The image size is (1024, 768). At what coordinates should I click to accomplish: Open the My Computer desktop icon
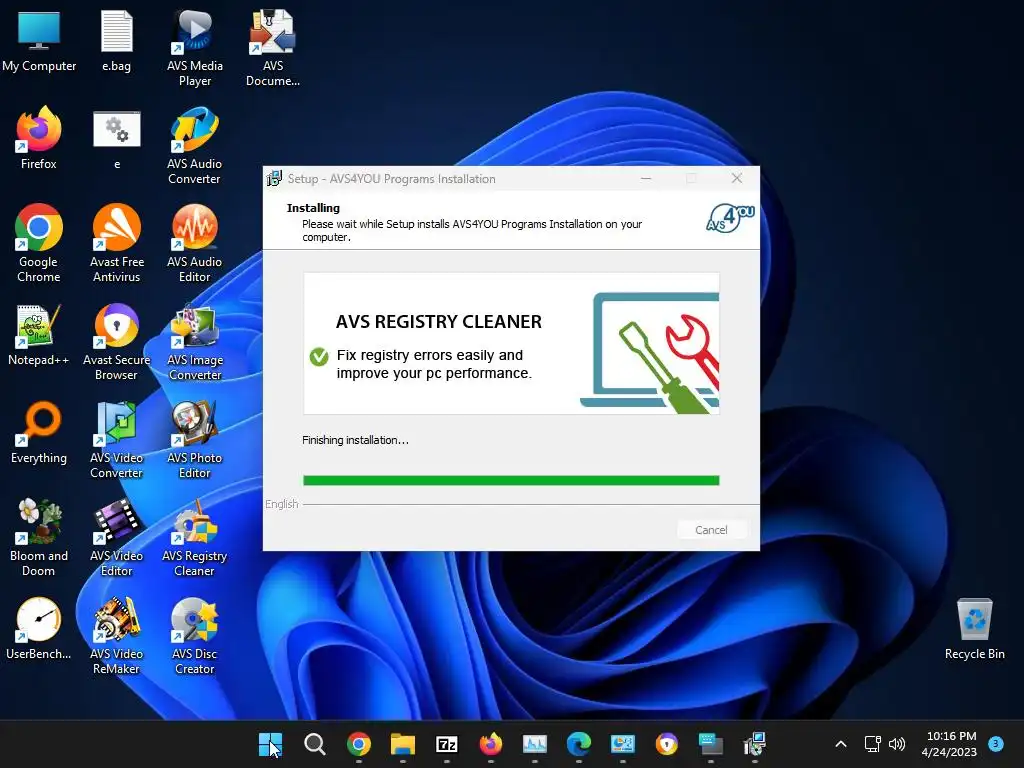coord(39,41)
